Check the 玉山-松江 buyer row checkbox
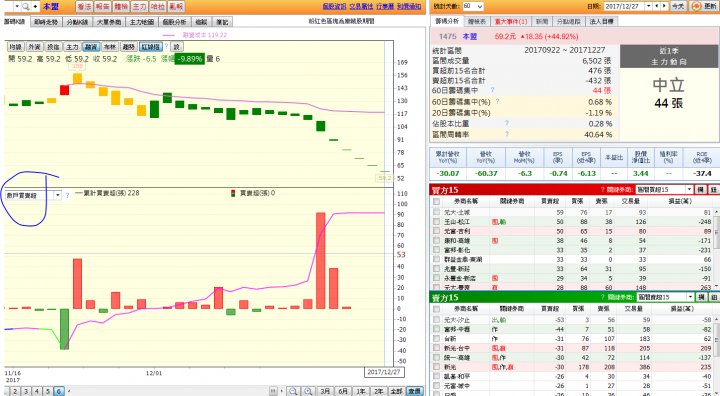 pyautogui.click(x=436, y=221)
